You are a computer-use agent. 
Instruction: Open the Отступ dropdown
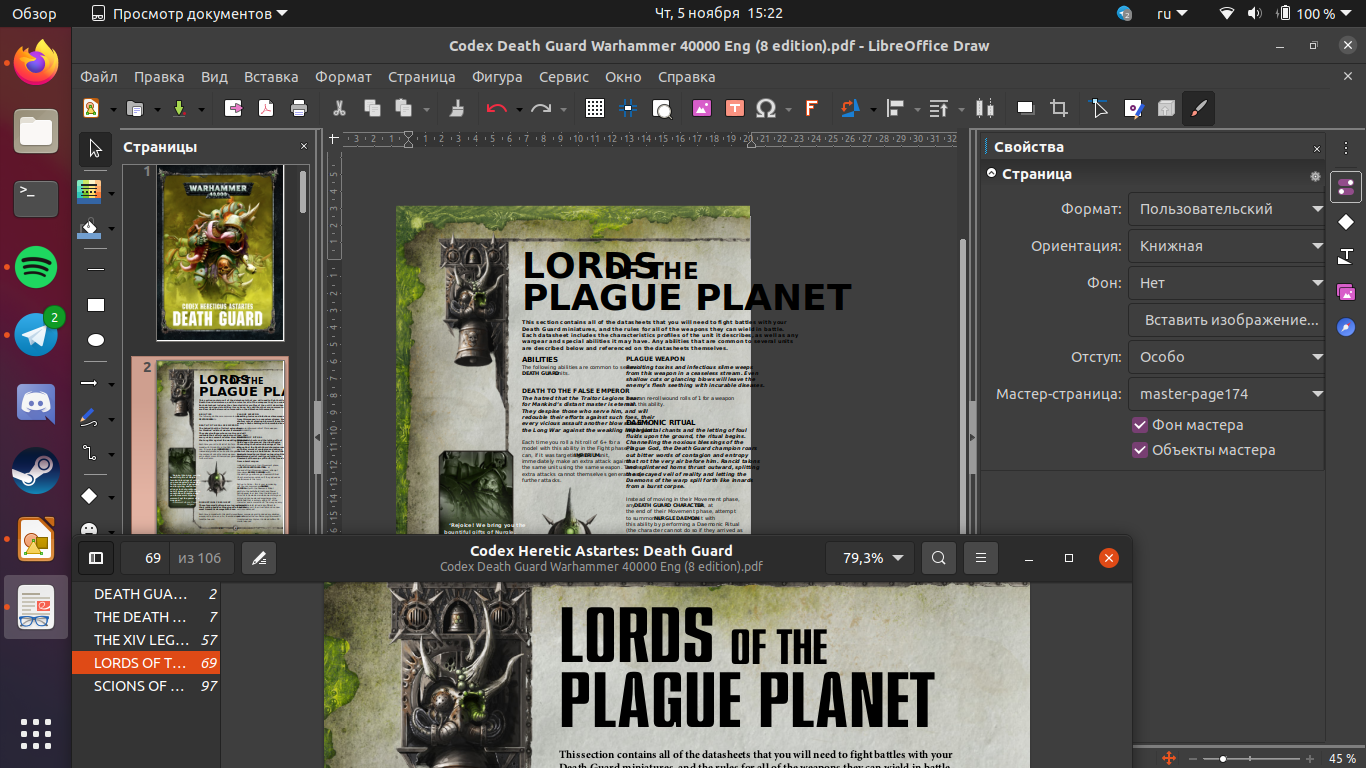tap(1226, 357)
